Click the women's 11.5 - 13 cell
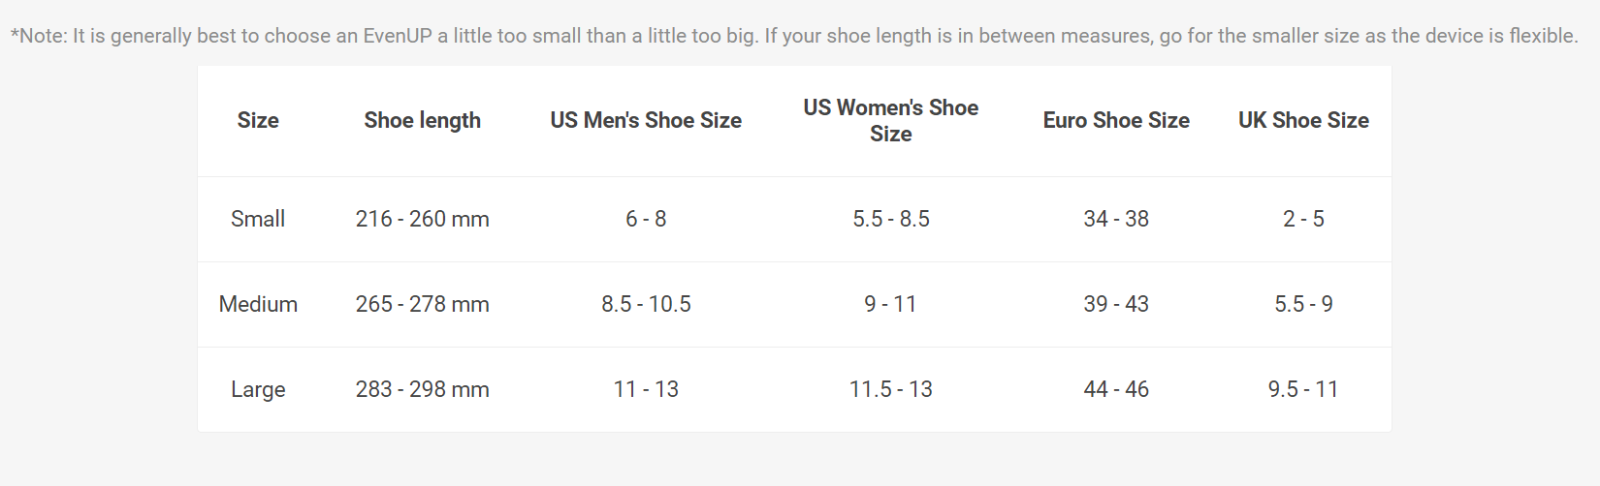The width and height of the screenshot is (1600, 486). tap(891, 389)
